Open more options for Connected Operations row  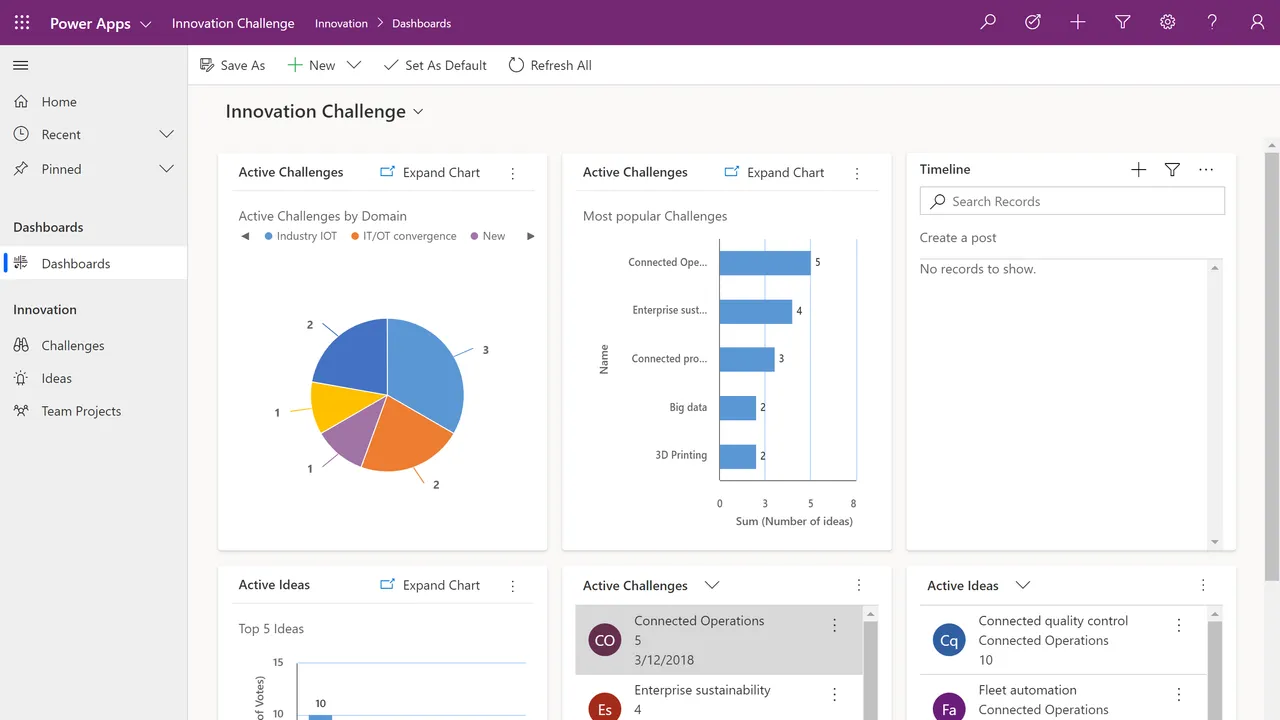pos(835,626)
